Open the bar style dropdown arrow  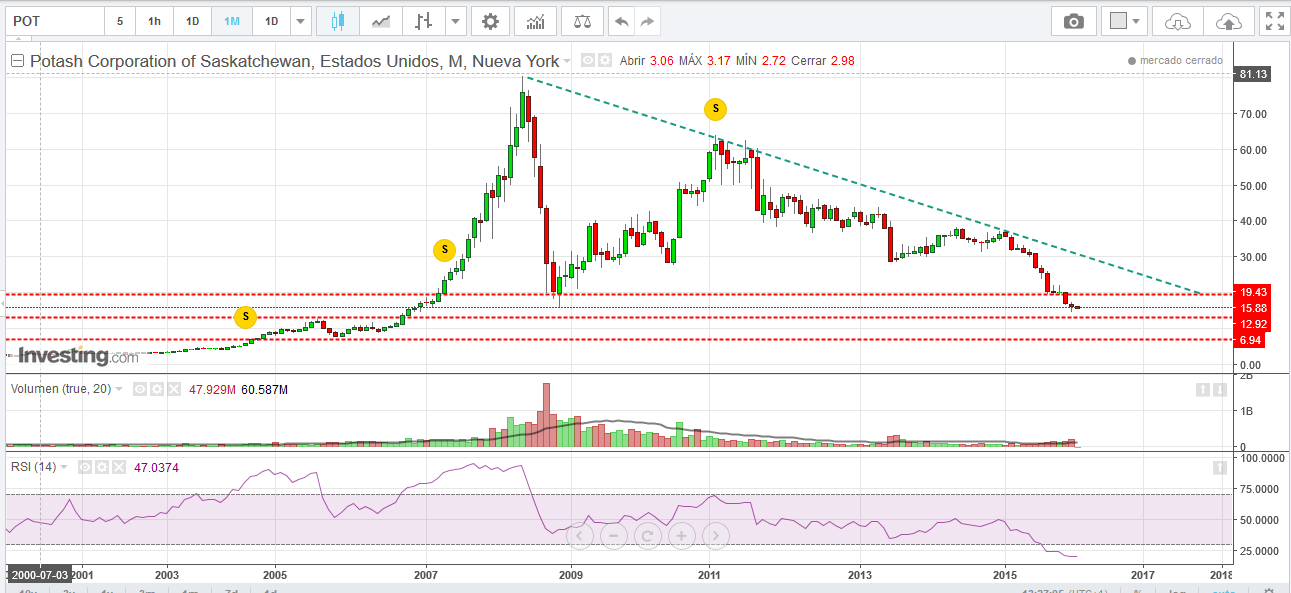(456, 21)
